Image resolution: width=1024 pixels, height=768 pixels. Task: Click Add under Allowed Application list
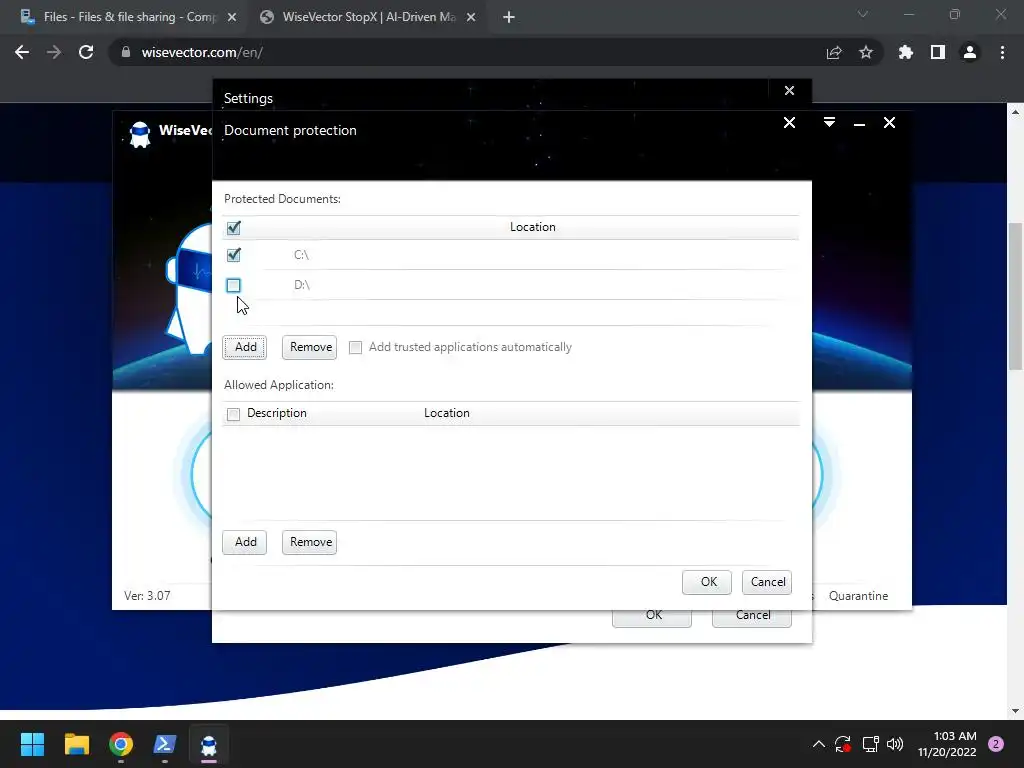click(x=245, y=542)
